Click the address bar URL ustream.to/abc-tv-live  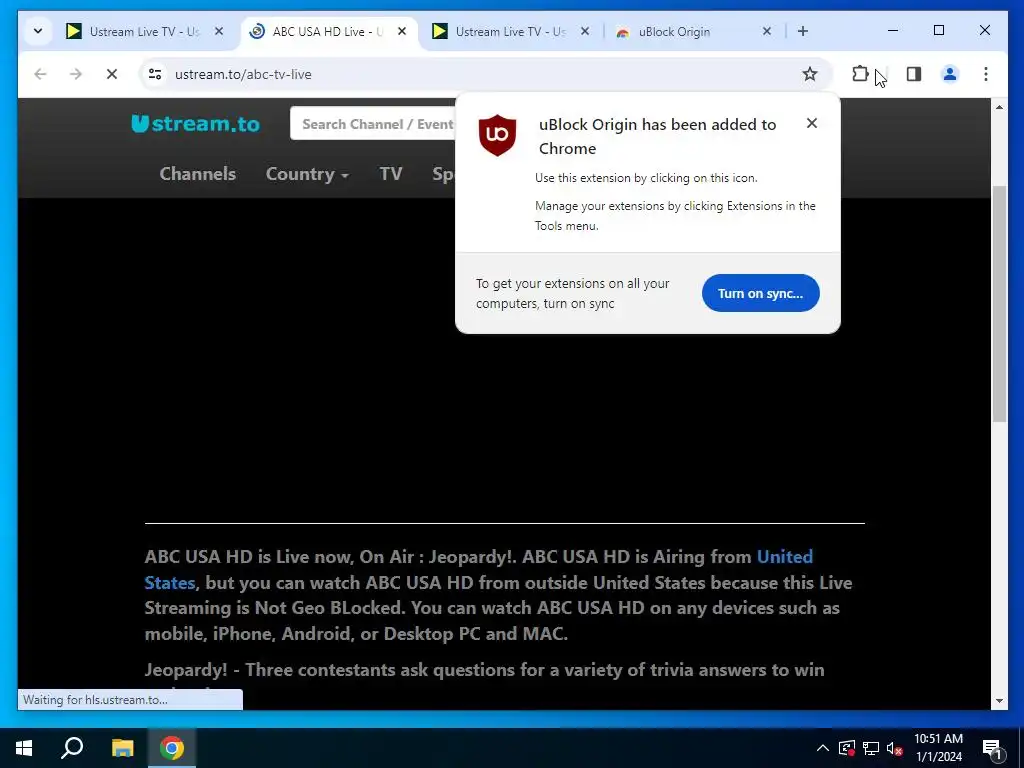243,74
